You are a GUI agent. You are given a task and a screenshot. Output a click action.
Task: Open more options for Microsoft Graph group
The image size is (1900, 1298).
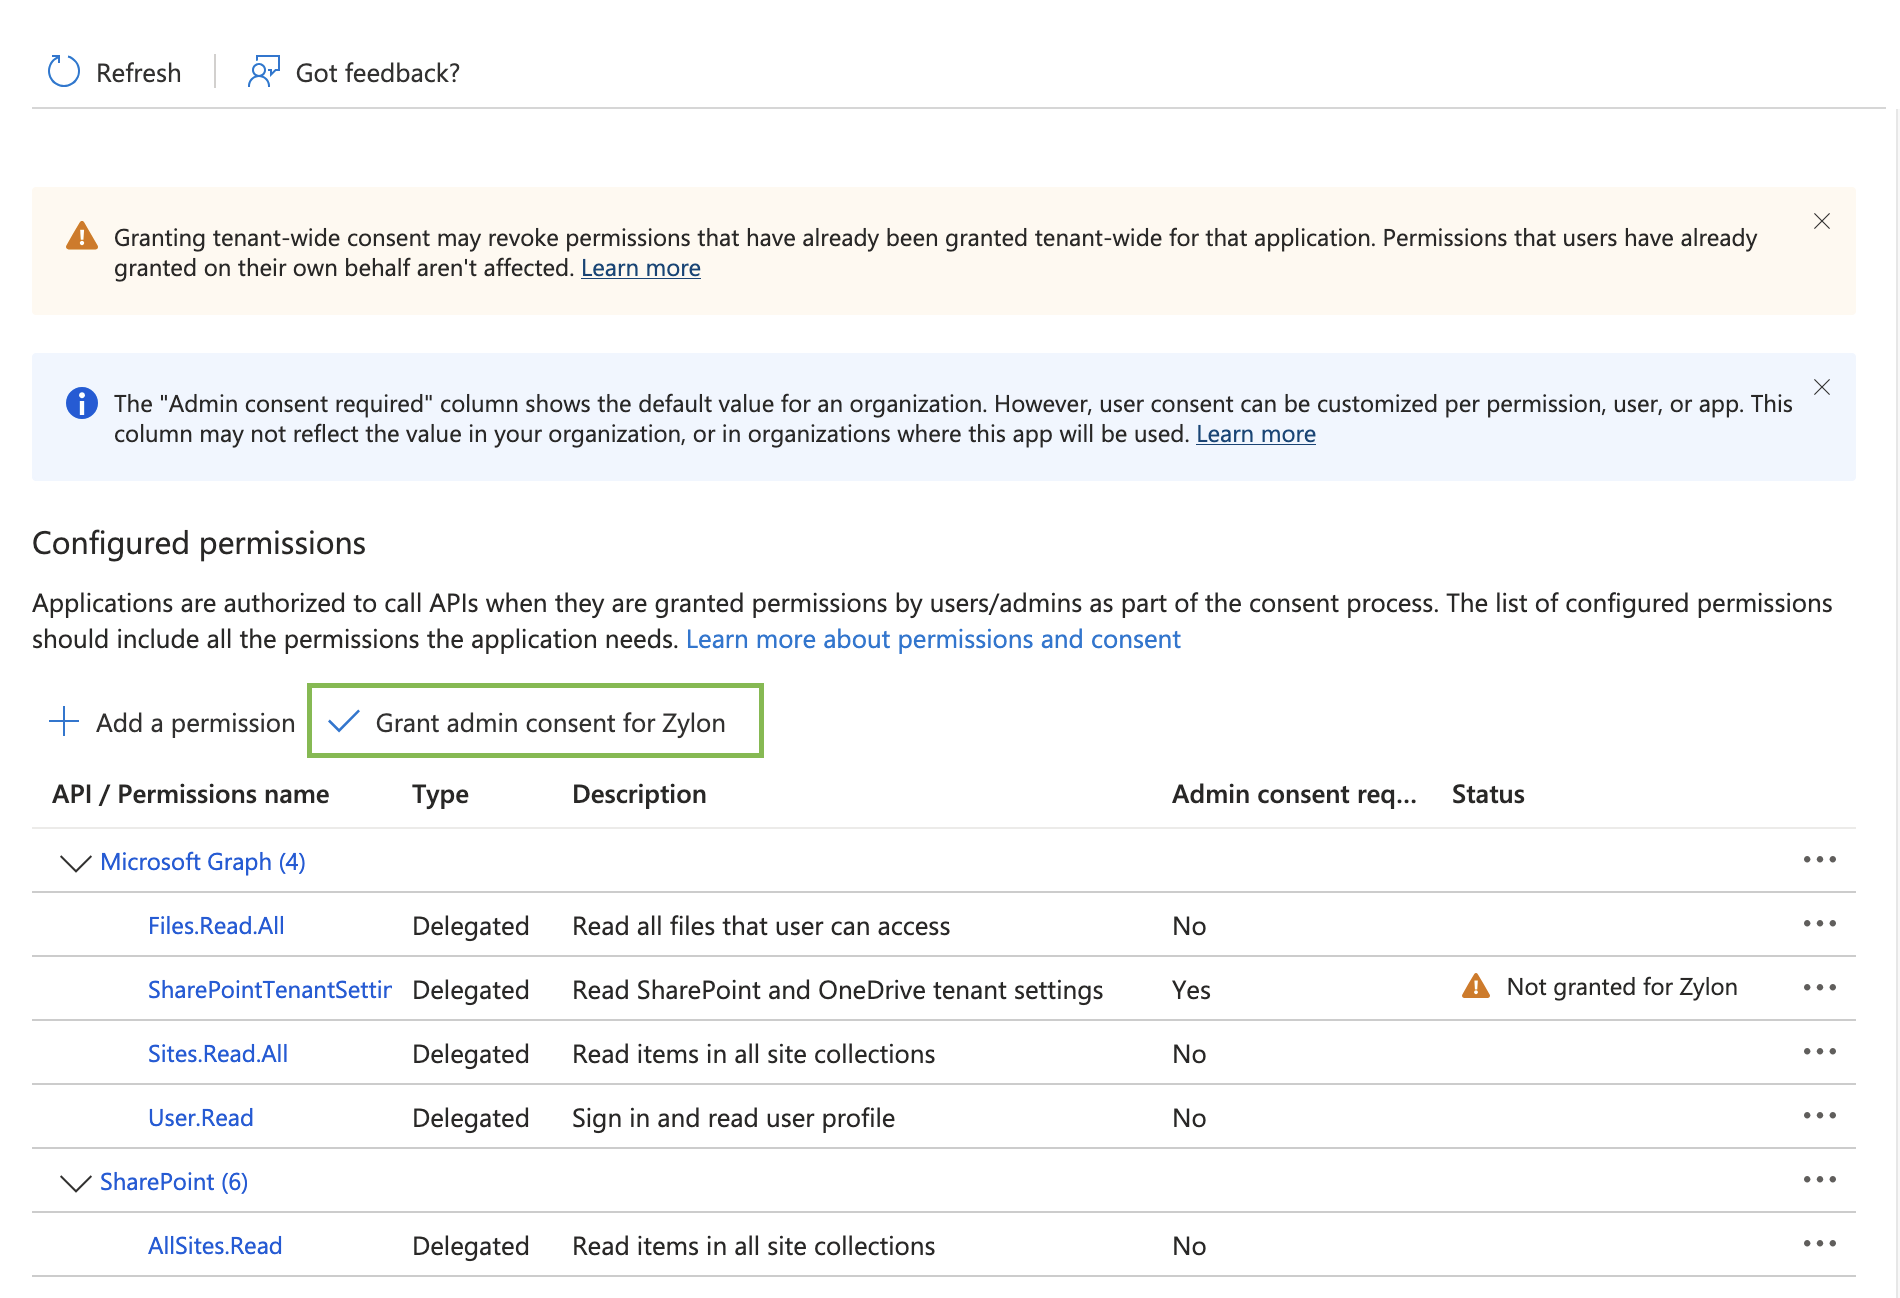(1820, 860)
